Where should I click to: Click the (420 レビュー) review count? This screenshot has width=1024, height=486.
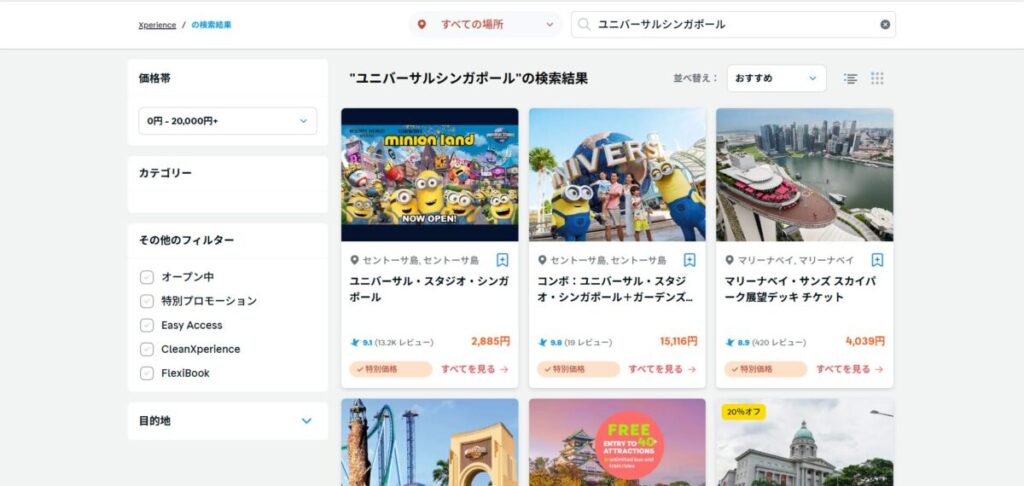pos(778,342)
